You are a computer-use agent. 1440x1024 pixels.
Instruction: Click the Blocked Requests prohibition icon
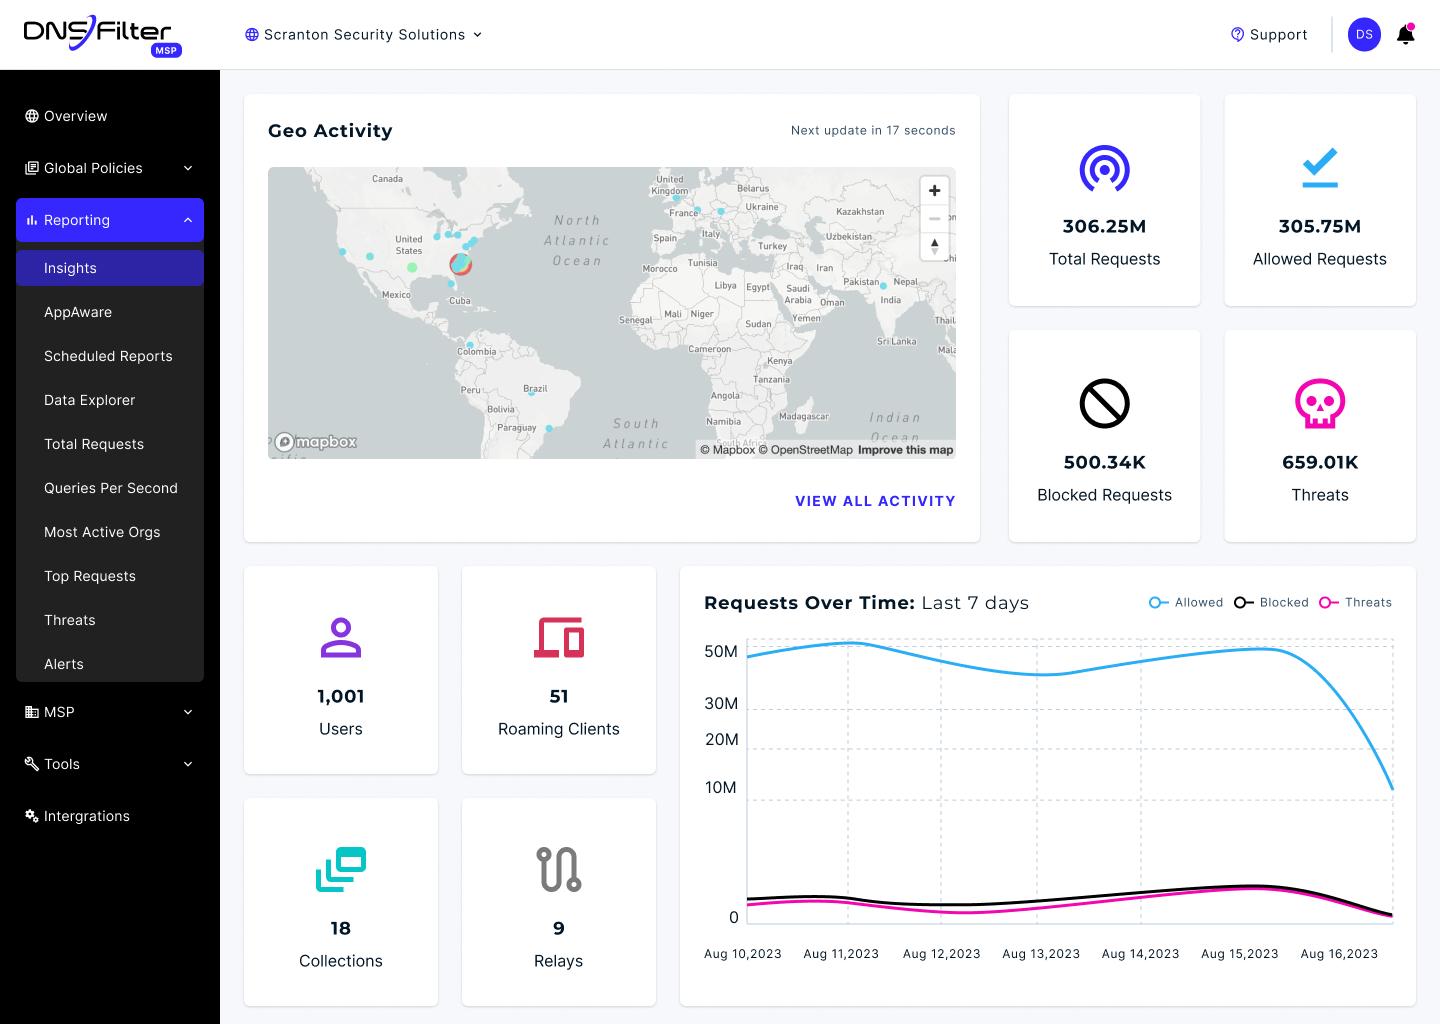point(1104,404)
